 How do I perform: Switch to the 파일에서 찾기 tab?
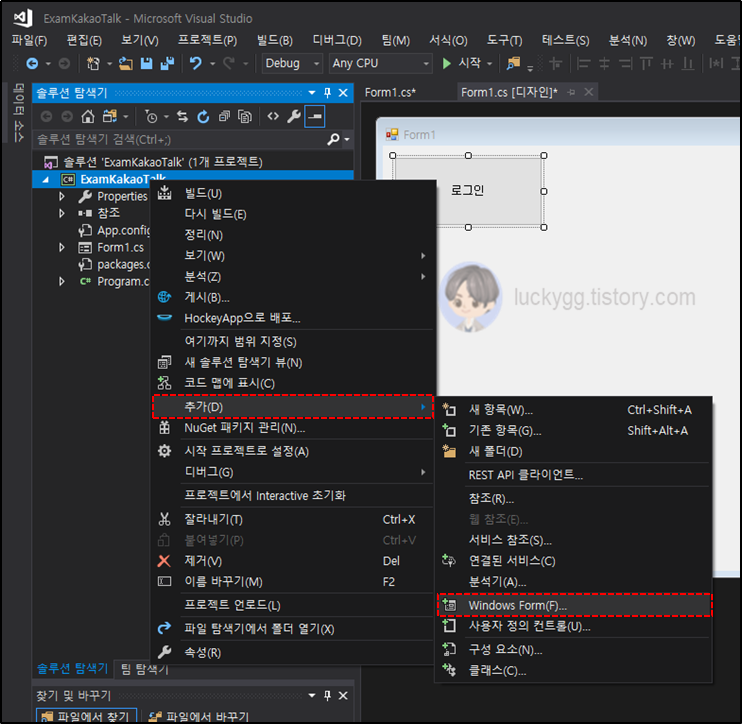click(x=87, y=716)
